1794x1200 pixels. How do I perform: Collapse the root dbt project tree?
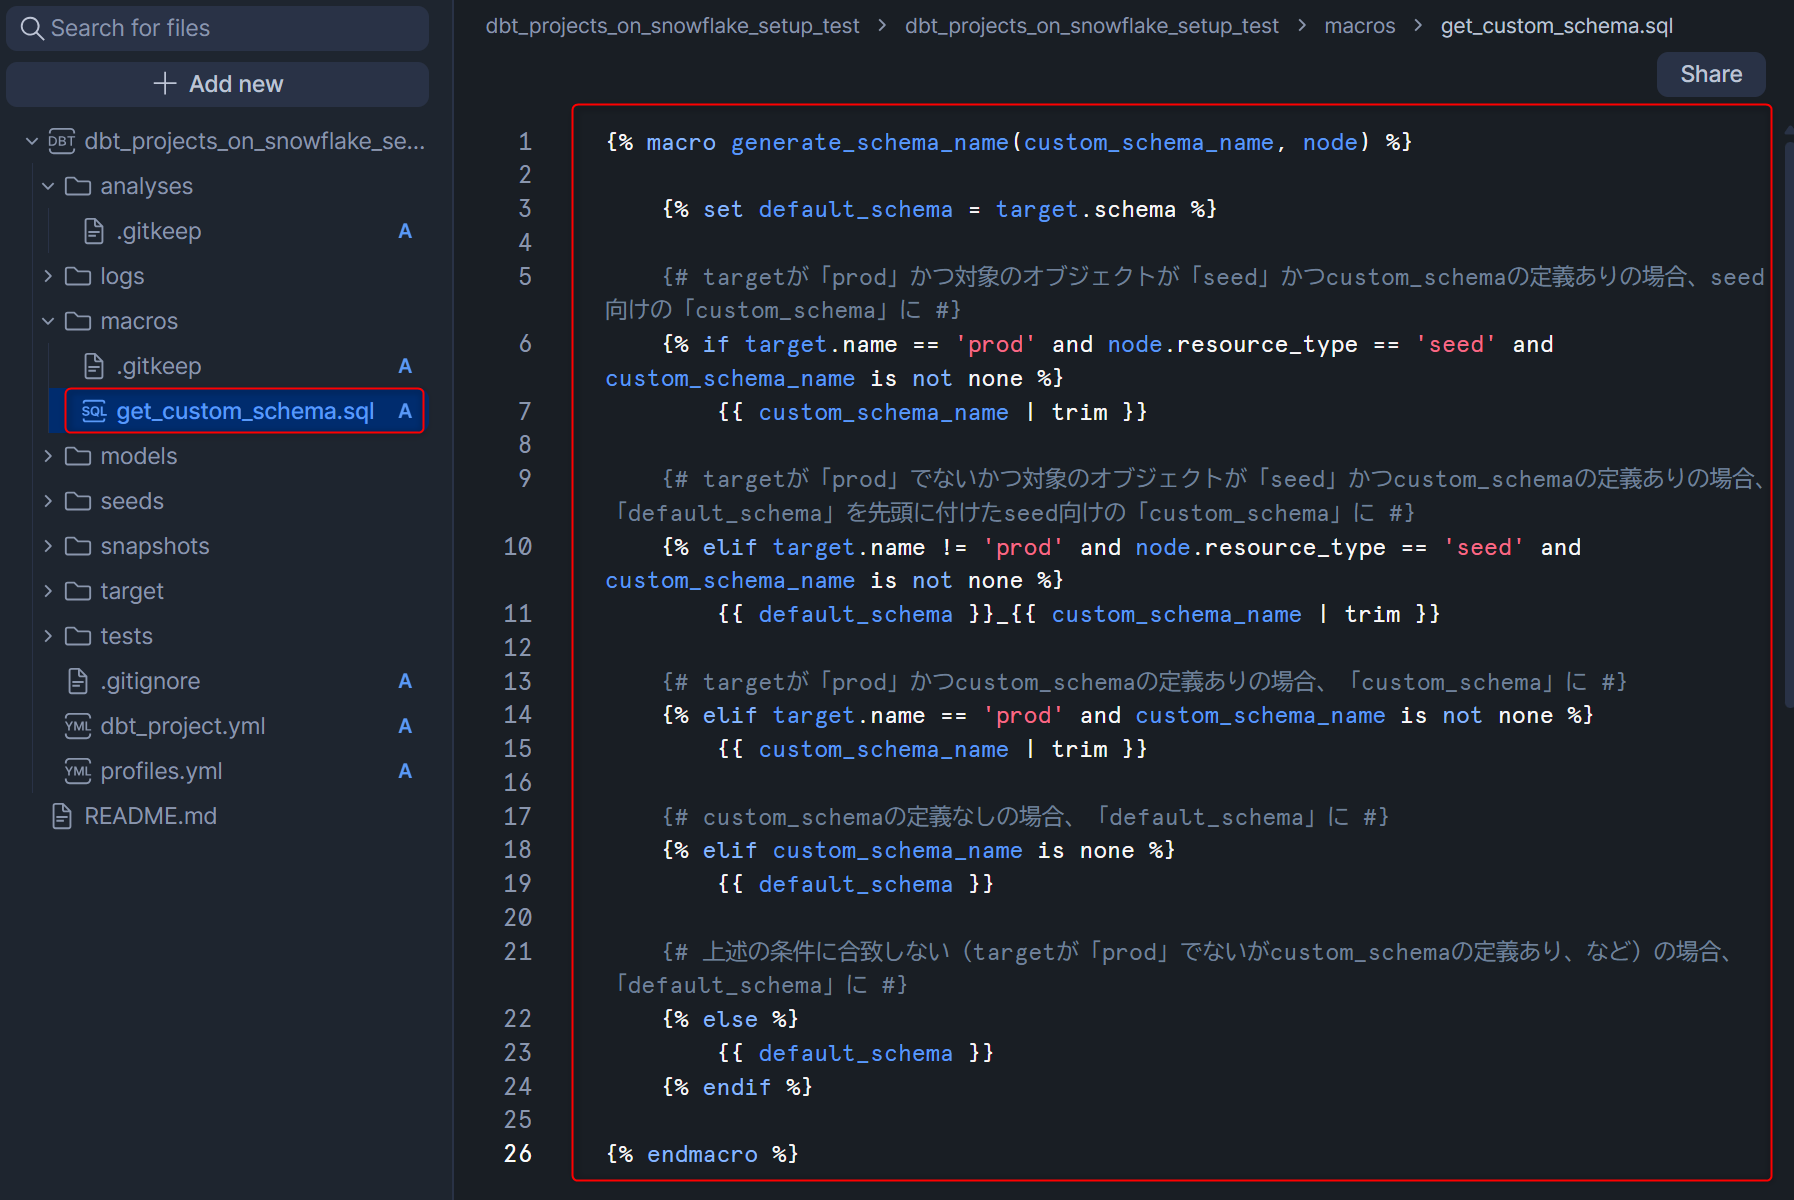click(x=32, y=141)
